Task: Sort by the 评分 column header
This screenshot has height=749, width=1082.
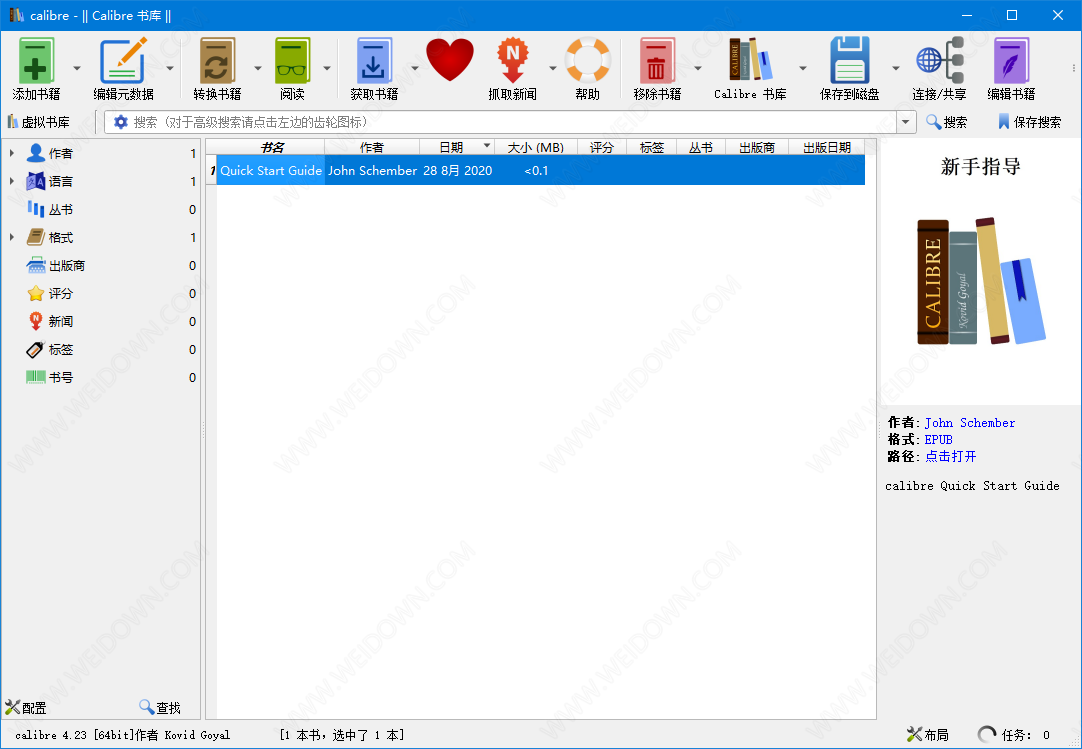Action: pyautogui.click(x=601, y=147)
